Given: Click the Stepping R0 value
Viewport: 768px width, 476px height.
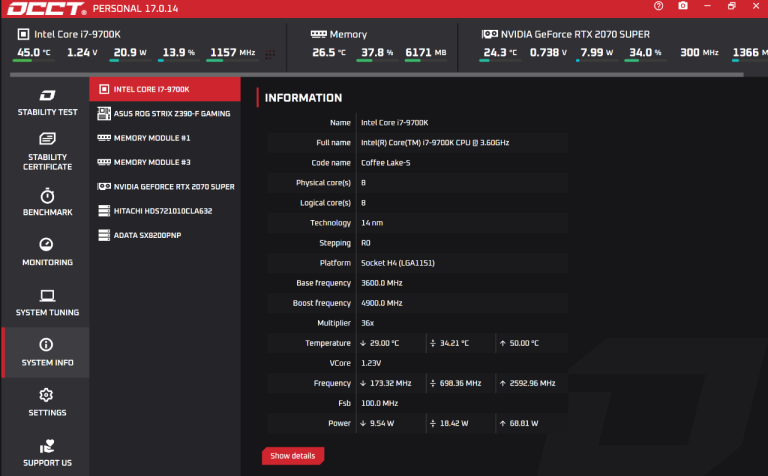Looking at the screenshot, I should pos(365,243).
